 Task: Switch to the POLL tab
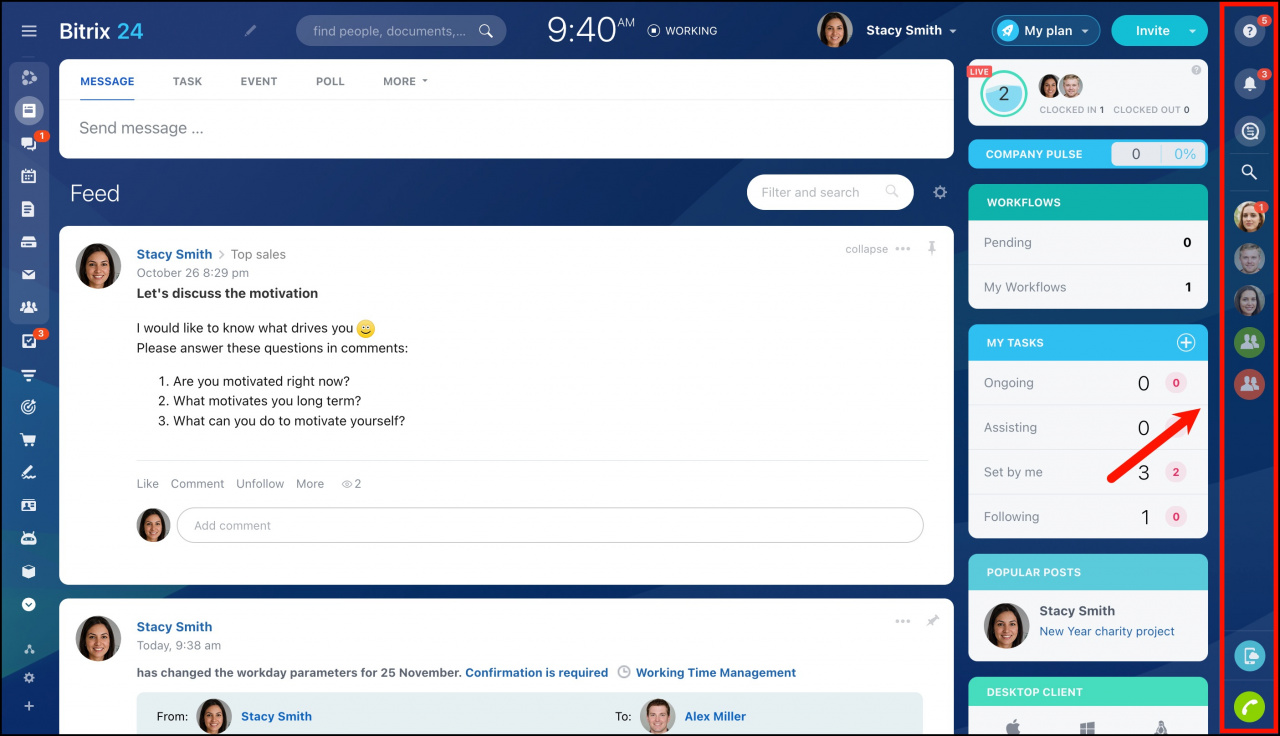(330, 81)
